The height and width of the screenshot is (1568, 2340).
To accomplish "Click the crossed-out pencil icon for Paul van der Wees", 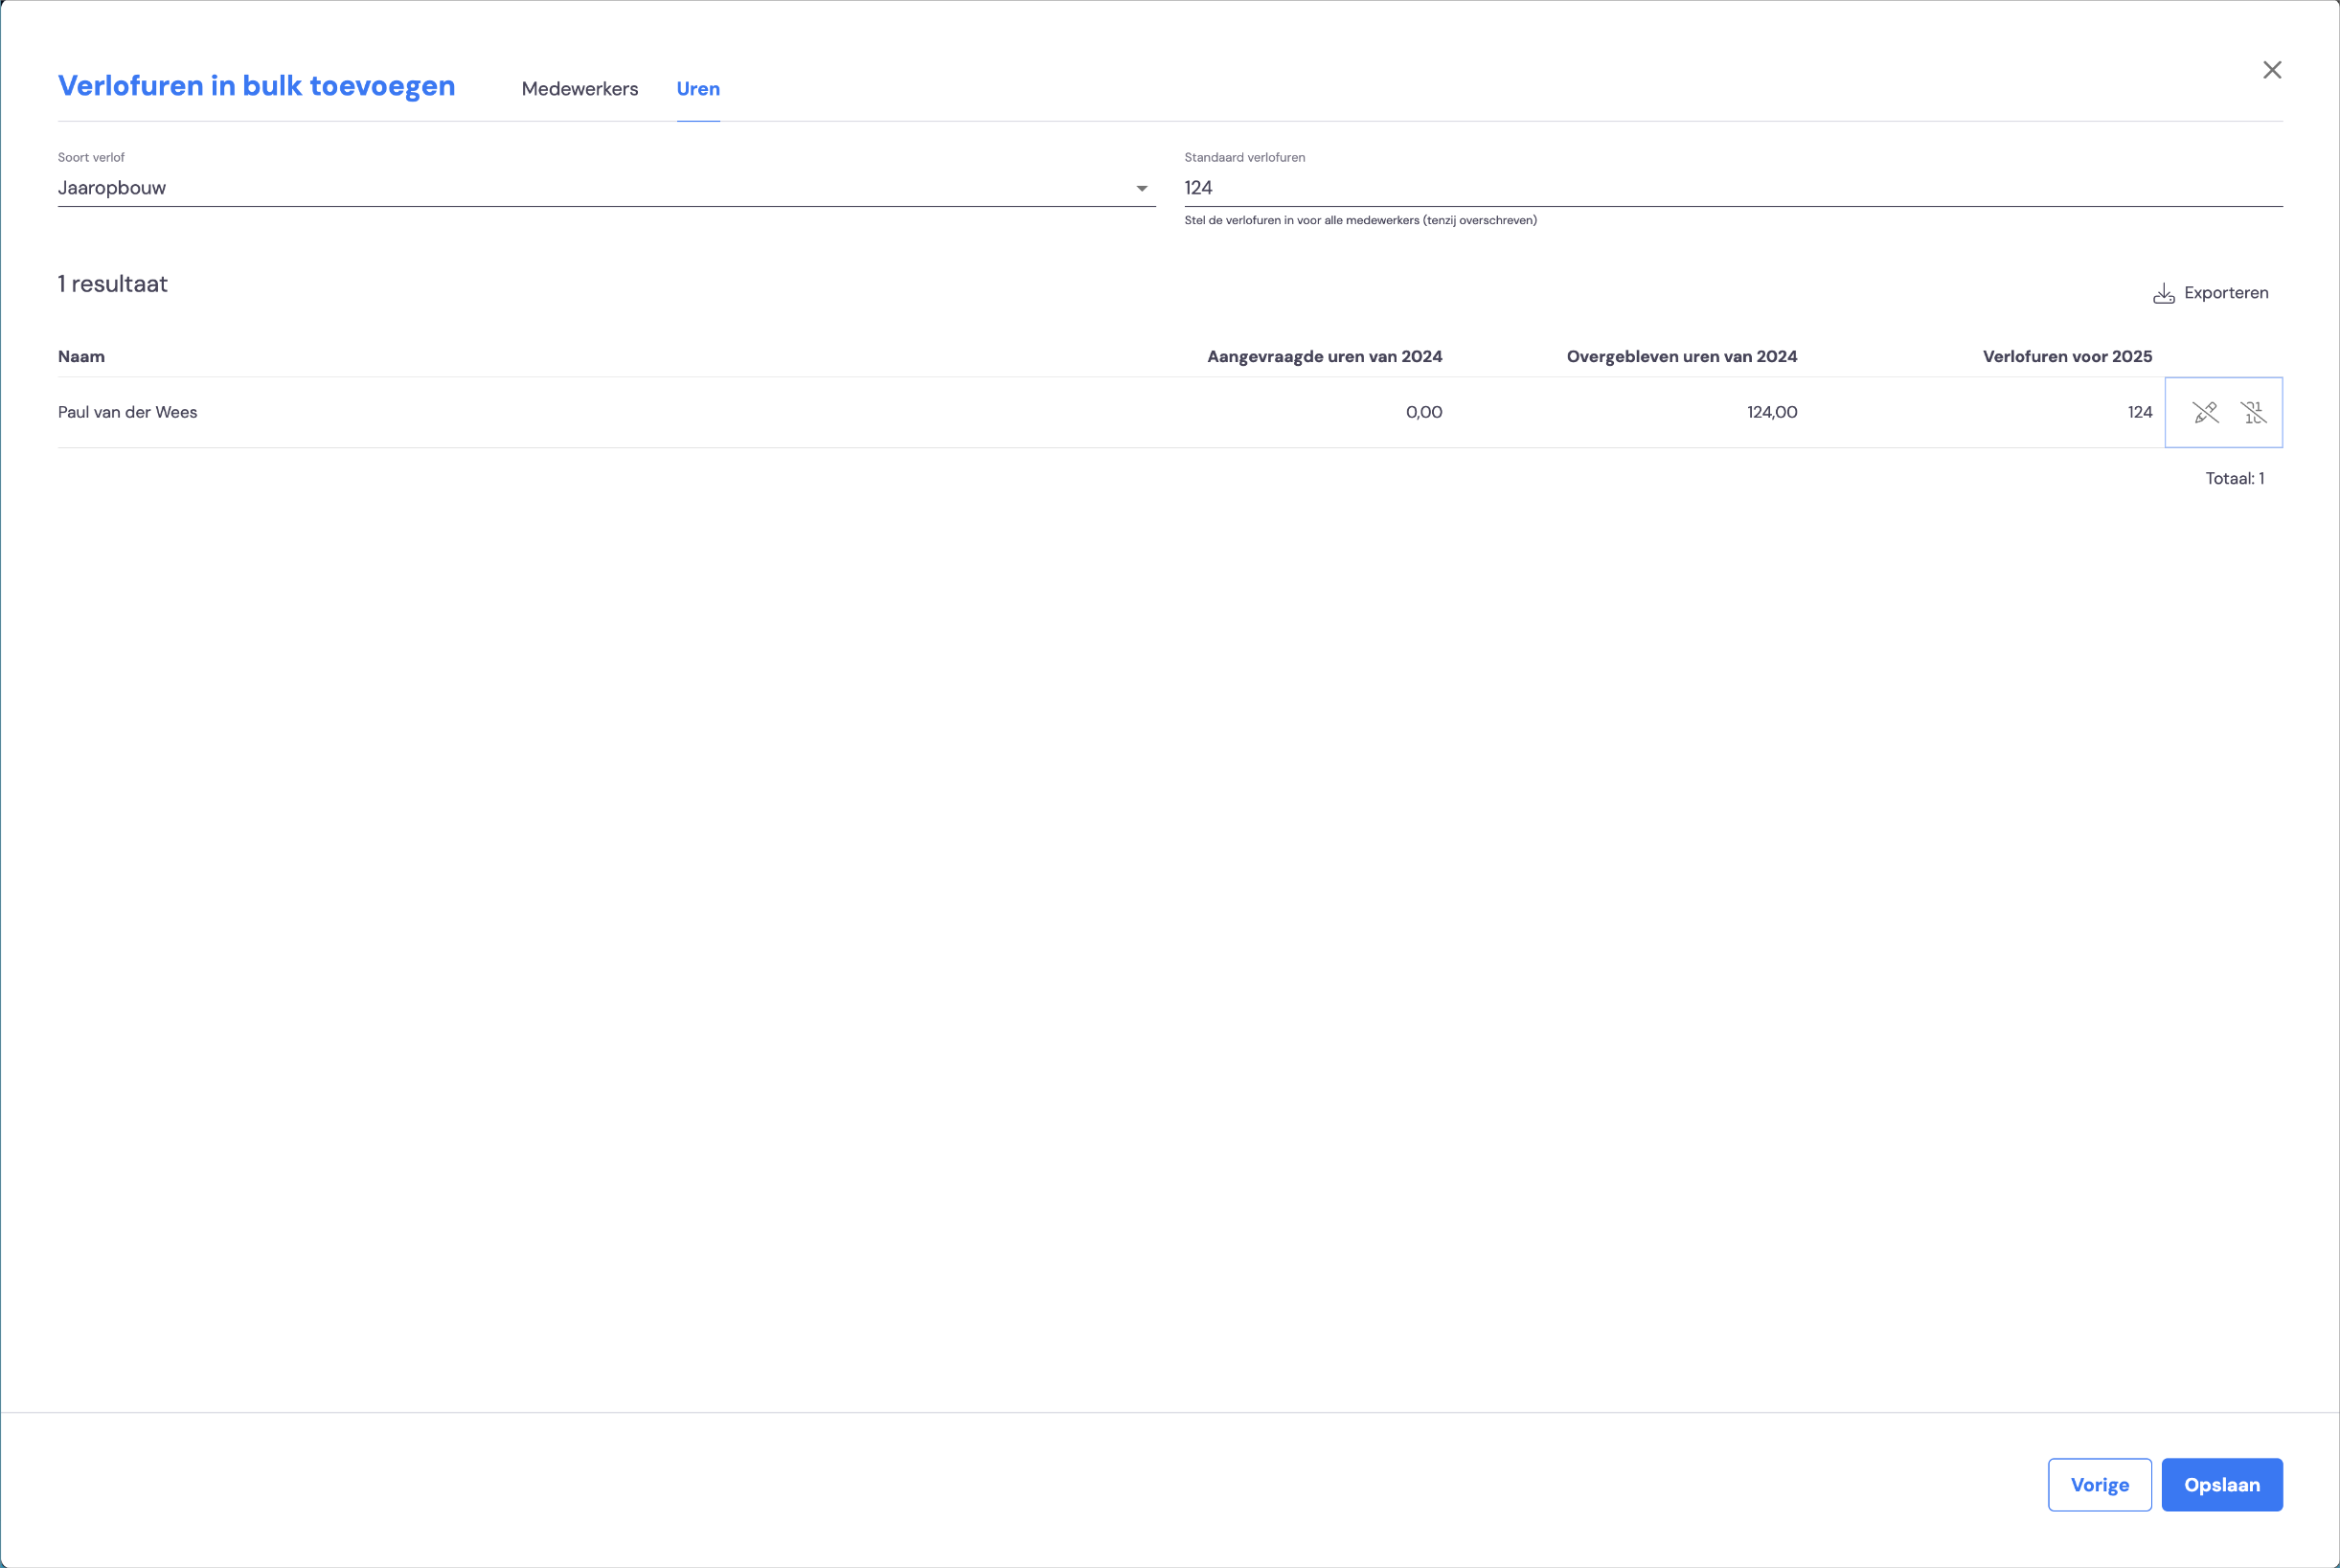I will pos(2205,412).
